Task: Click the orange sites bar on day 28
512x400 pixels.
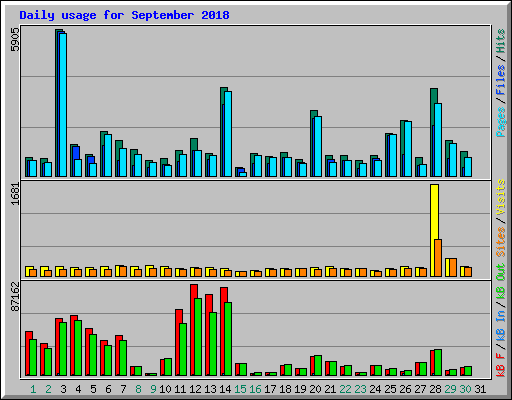Action: point(438,258)
